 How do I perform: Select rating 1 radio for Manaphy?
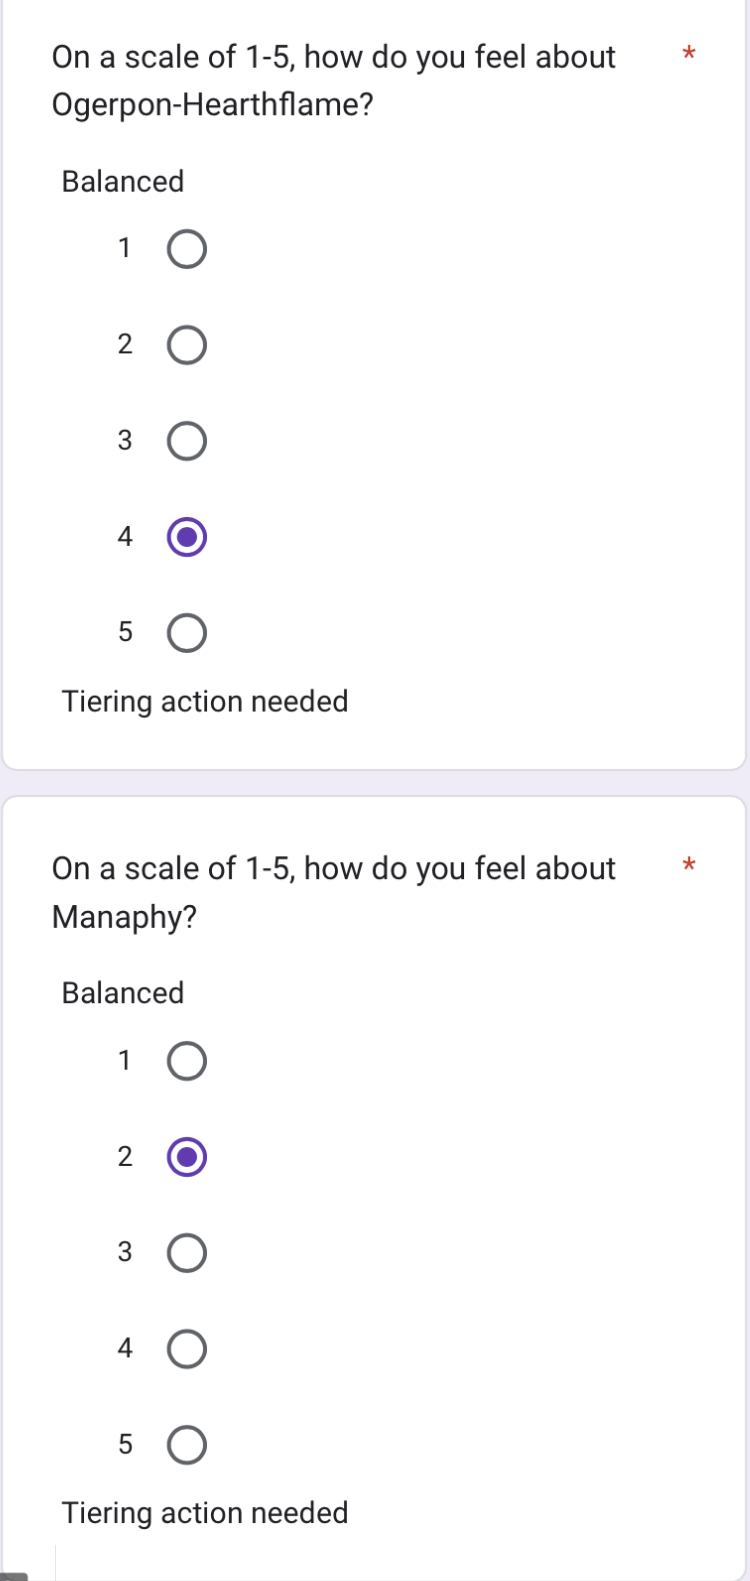pyautogui.click(x=187, y=1061)
